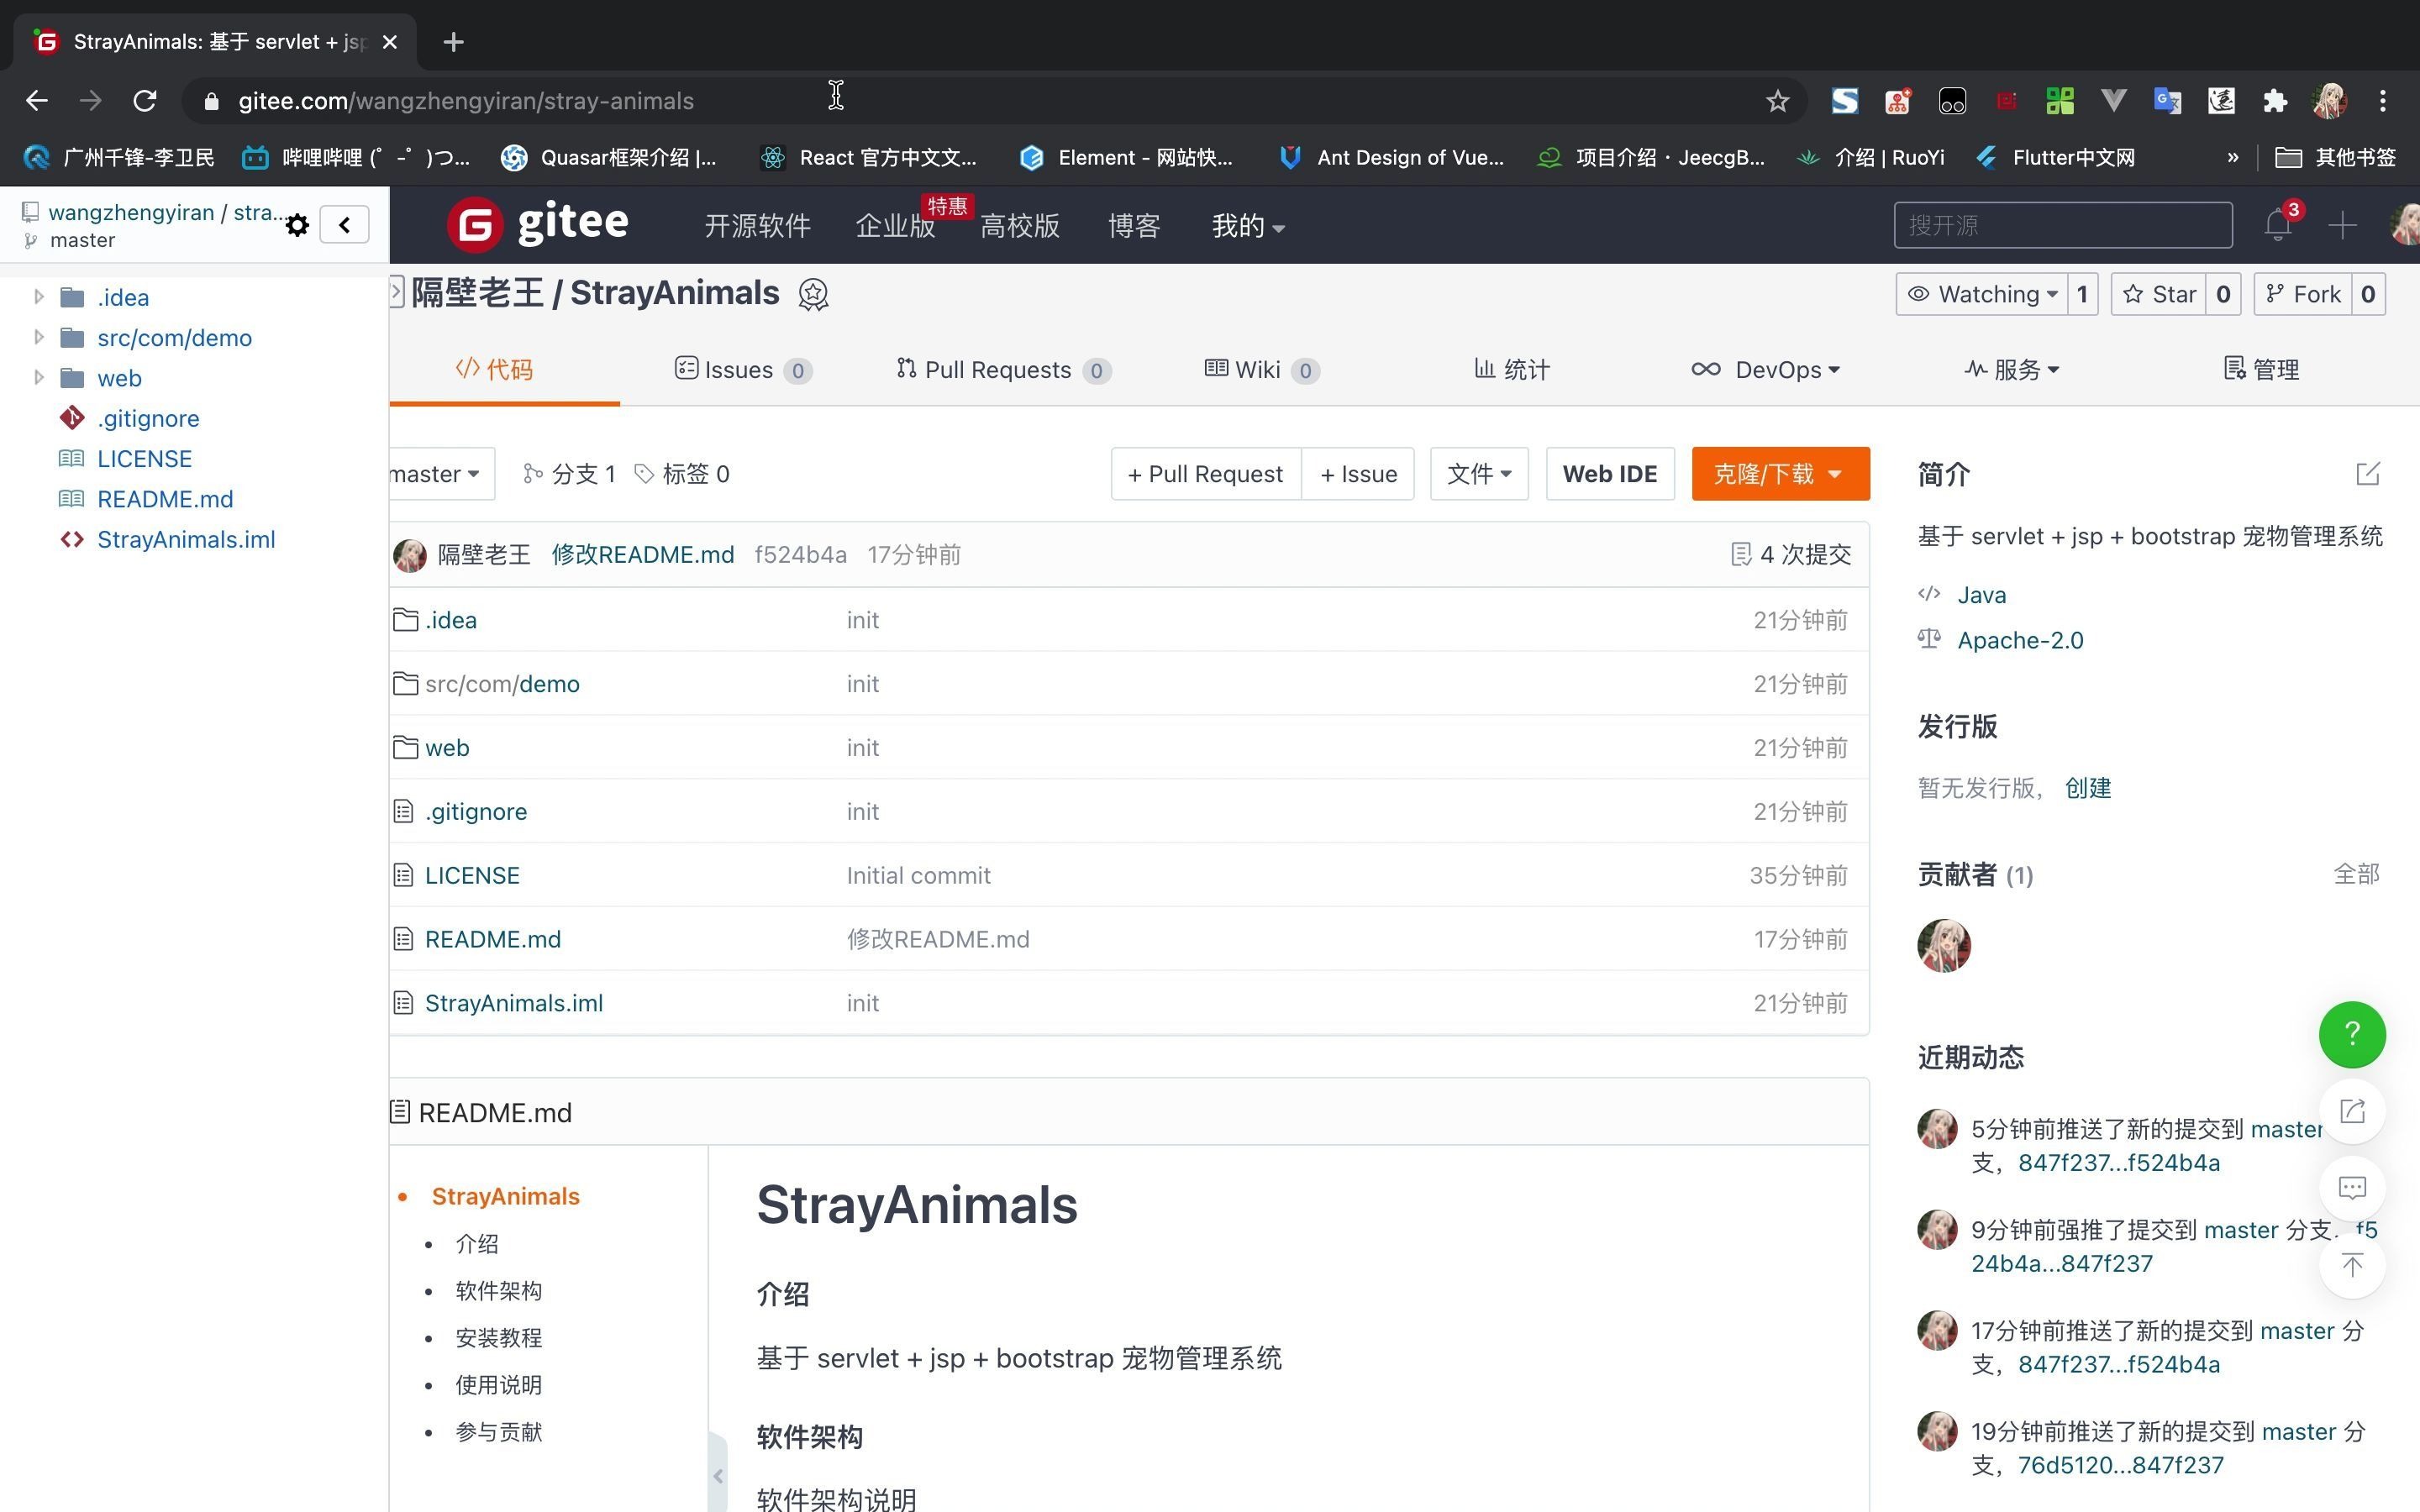This screenshot has width=2420, height=1512.
Task: Collapse the file tree sidebar panel
Action: point(345,225)
